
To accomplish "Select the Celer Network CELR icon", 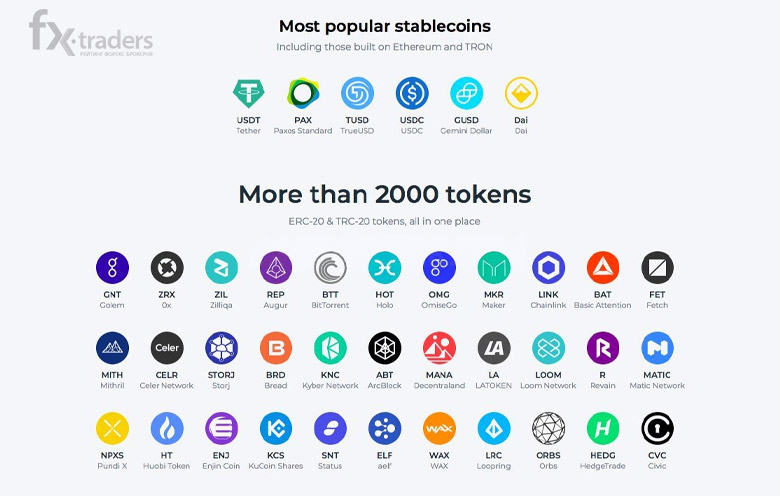I will 167,348.
